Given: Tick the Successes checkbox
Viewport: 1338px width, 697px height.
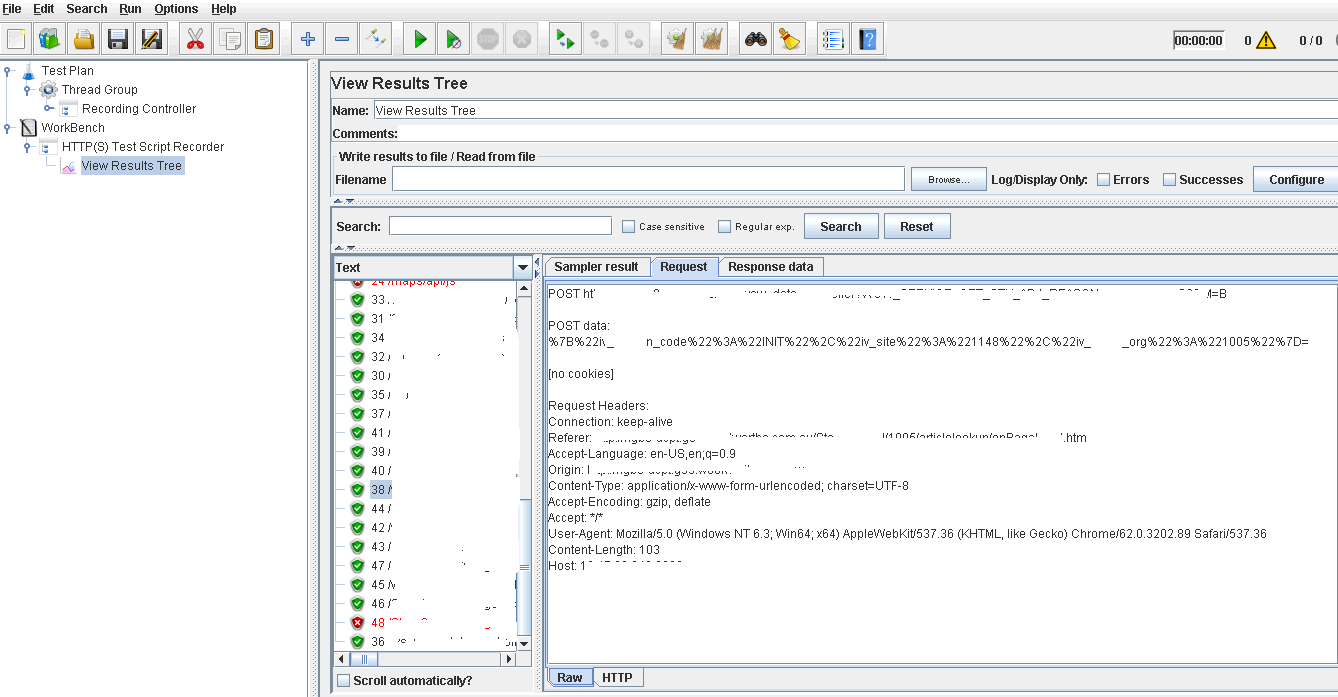Looking at the screenshot, I should pyautogui.click(x=1170, y=180).
